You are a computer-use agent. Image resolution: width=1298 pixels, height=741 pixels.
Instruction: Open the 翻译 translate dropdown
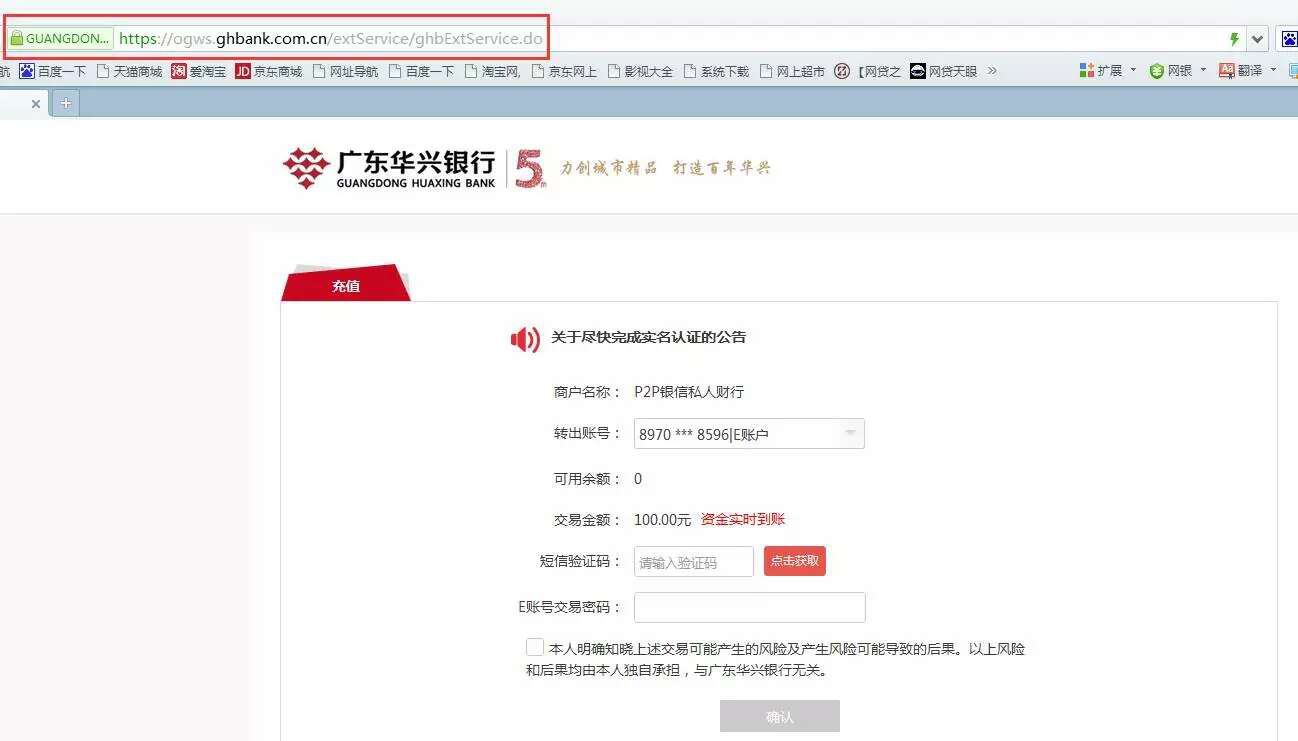coord(1247,71)
